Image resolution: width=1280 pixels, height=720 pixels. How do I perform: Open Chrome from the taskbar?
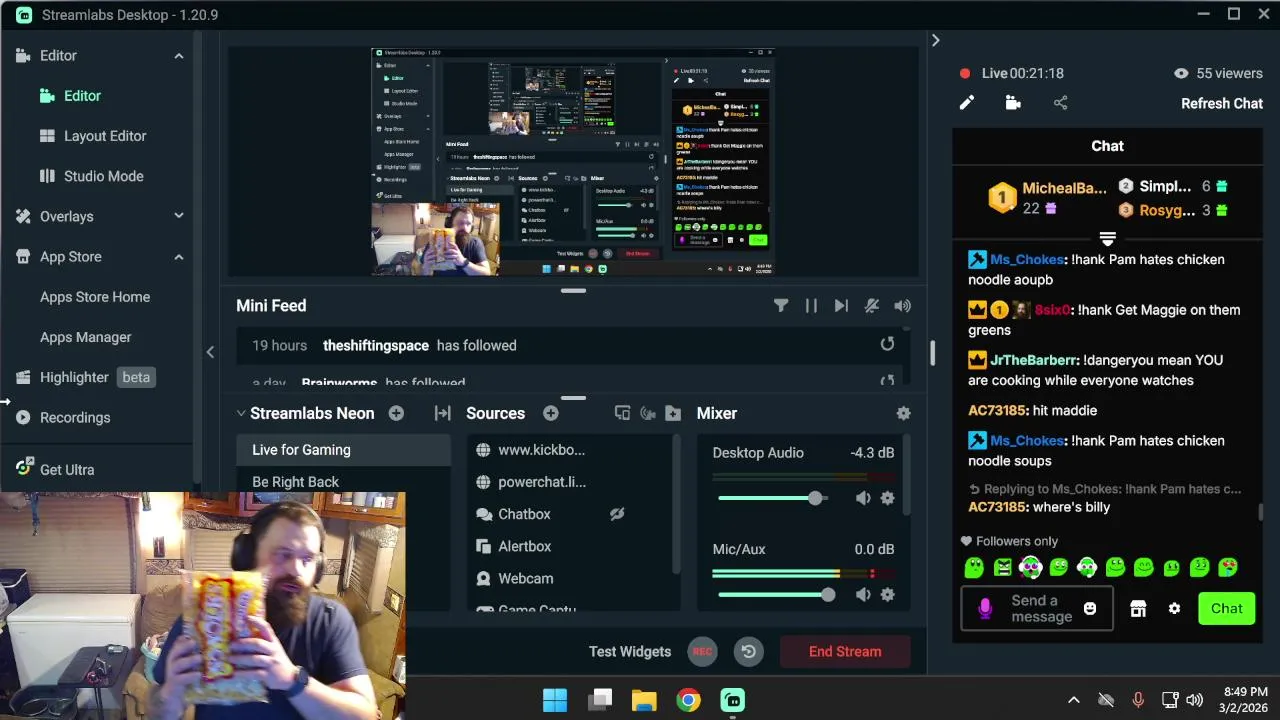pos(688,700)
